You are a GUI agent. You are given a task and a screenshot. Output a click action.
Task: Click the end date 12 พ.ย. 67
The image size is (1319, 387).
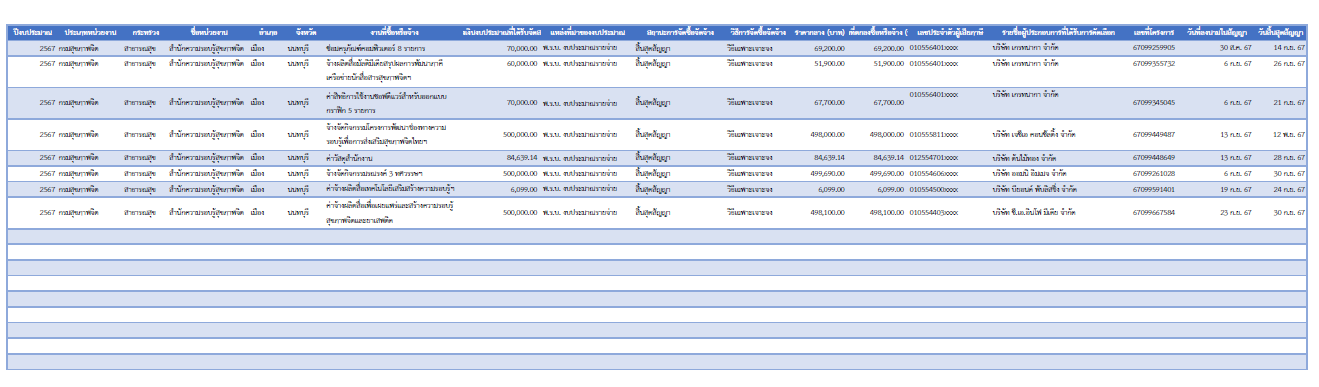tap(1289, 135)
